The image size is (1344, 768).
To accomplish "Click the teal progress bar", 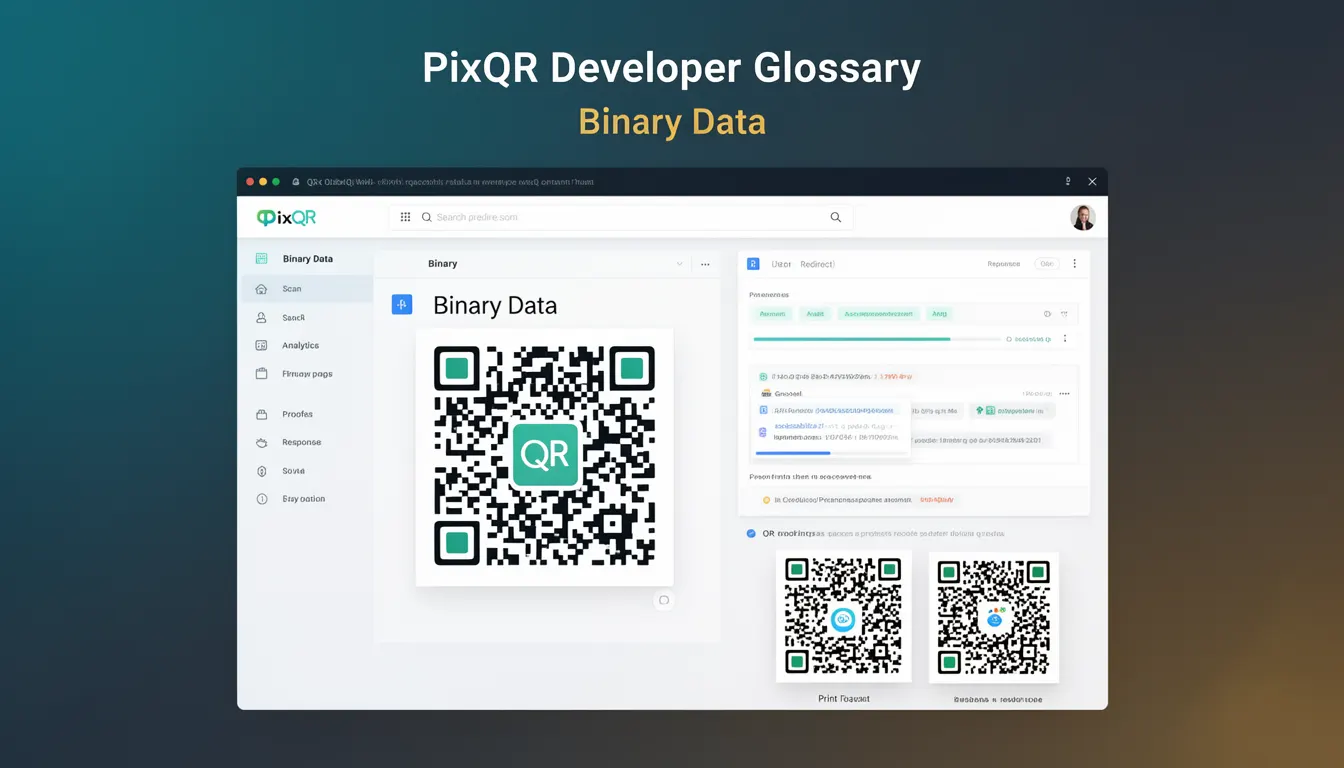I will (876, 339).
